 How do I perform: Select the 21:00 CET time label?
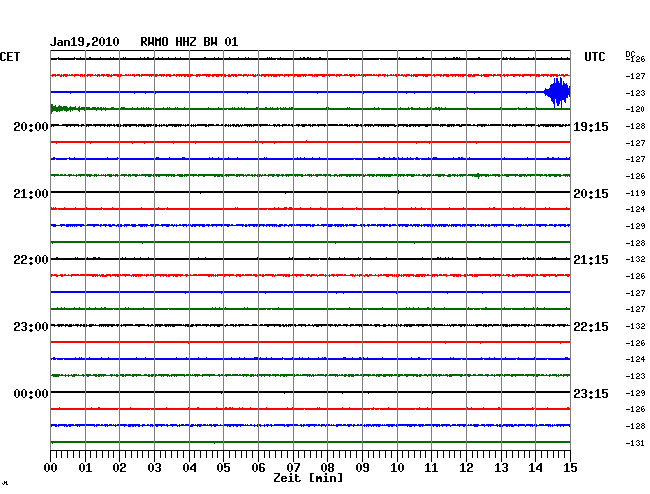tap(31, 194)
